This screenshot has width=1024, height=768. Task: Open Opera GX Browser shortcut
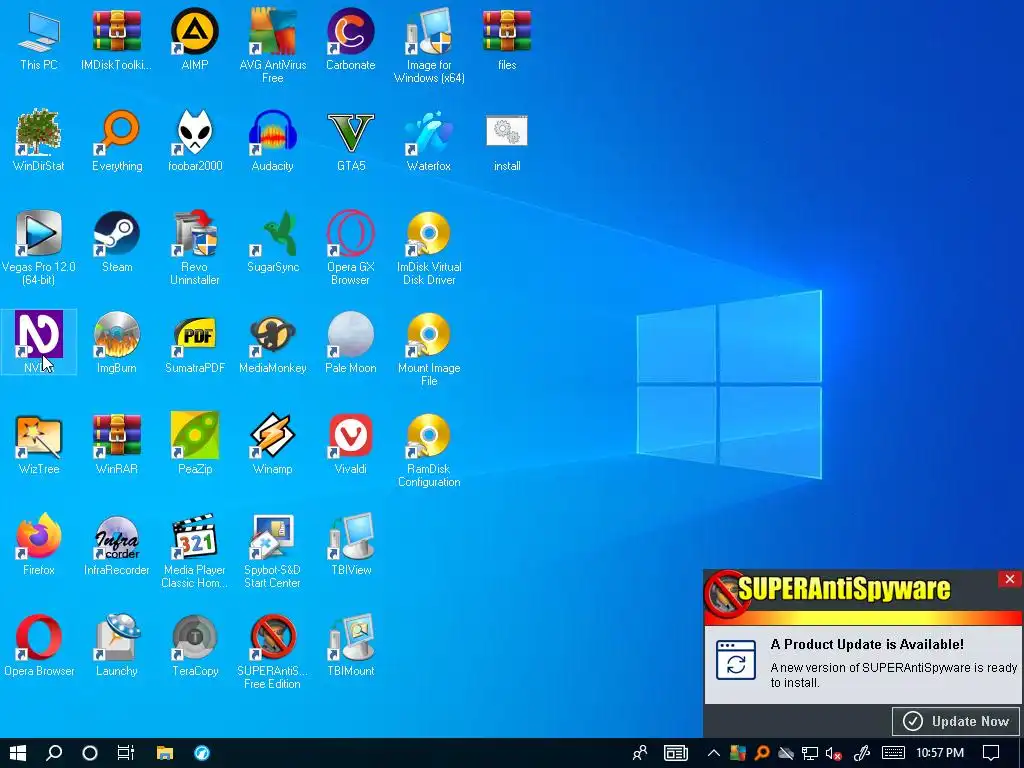click(x=351, y=248)
